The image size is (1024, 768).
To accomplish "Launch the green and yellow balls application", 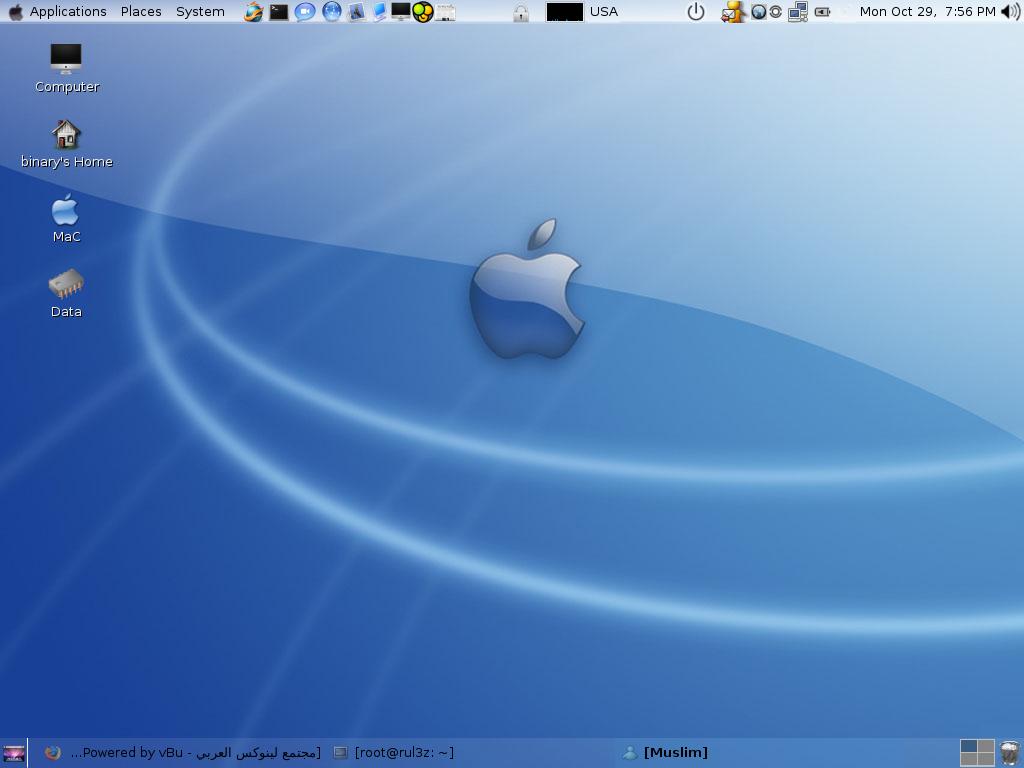I will pos(423,12).
